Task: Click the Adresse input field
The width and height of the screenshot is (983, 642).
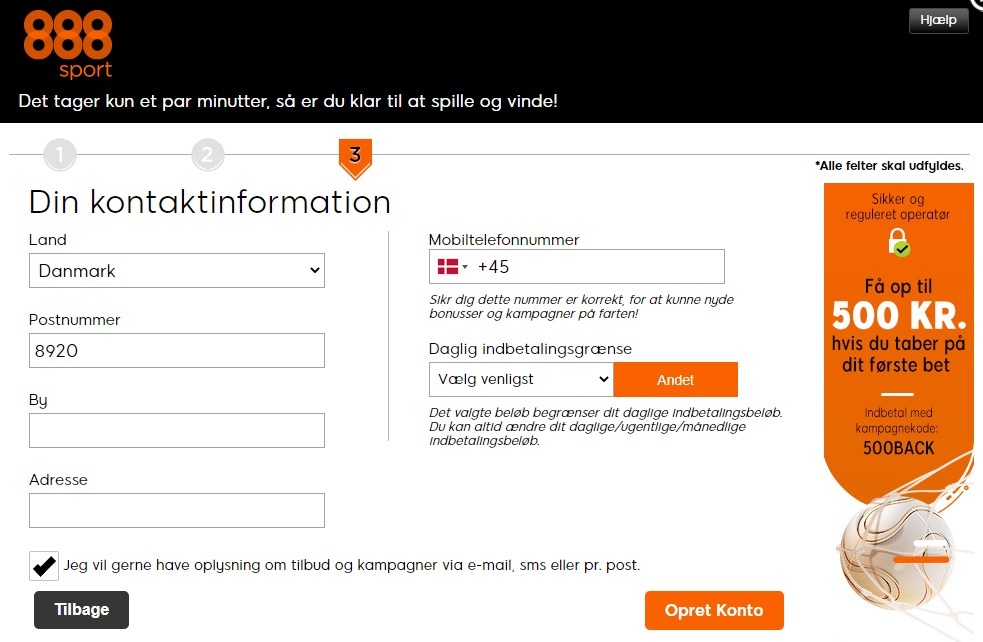Action: pos(177,510)
